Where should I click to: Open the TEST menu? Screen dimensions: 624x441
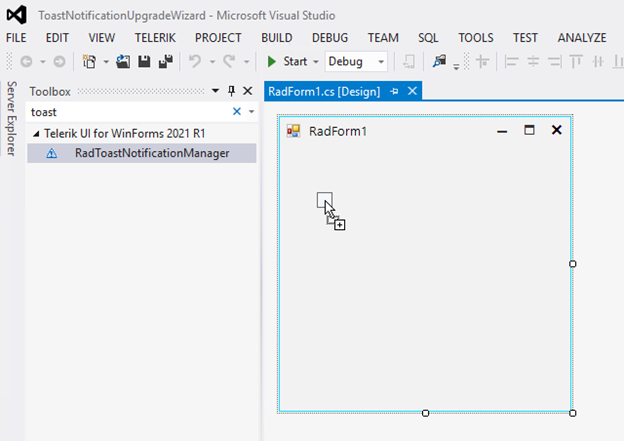[x=525, y=38]
